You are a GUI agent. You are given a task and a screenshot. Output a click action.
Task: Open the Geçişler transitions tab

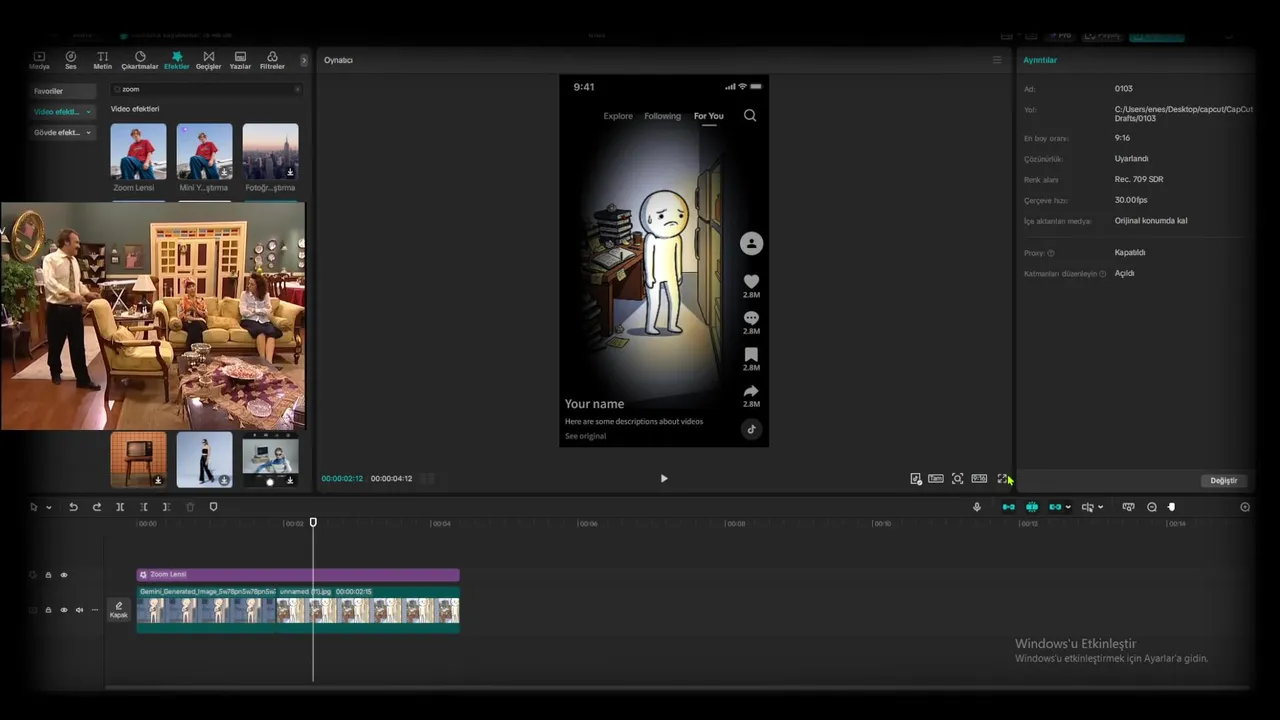click(208, 60)
